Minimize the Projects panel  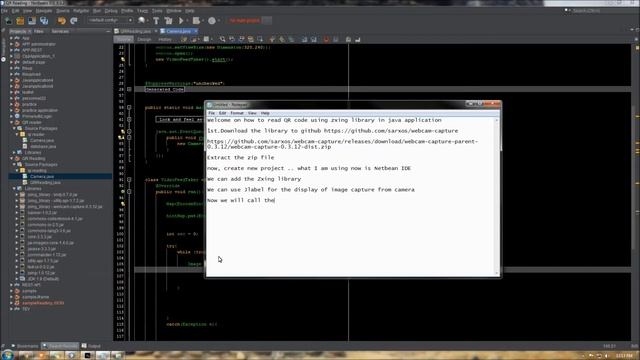tap(108, 31)
